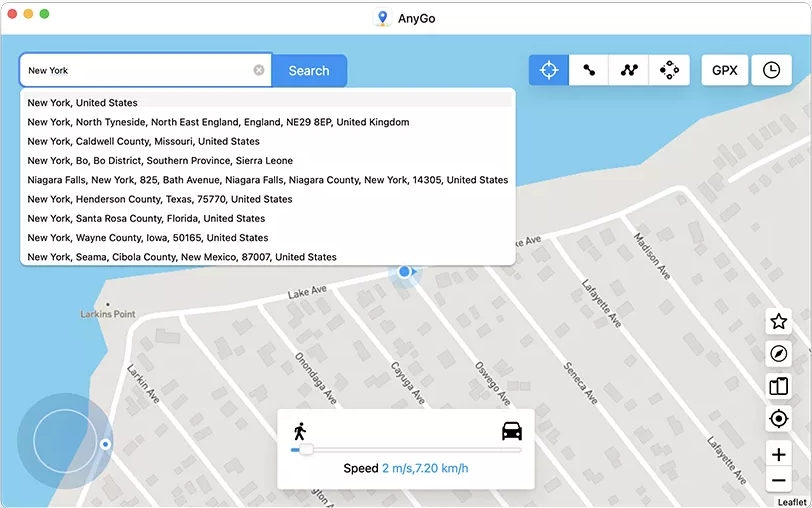Select the Niagara Falls, Bath Avenue suggestion
Viewport: 812px width, 508px height.
click(268, 180)
